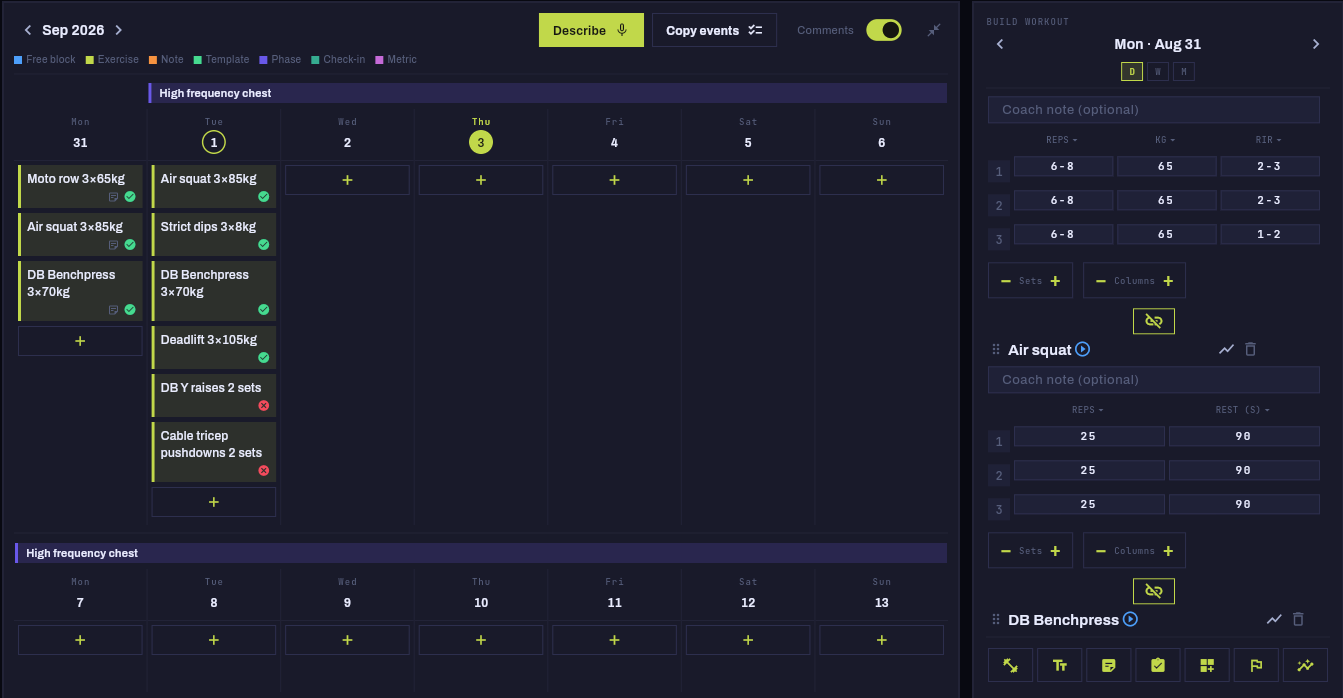Open the REST (S) column dropdown
This screenshot has width=1343, height=698.
[x=1244, y=410]
